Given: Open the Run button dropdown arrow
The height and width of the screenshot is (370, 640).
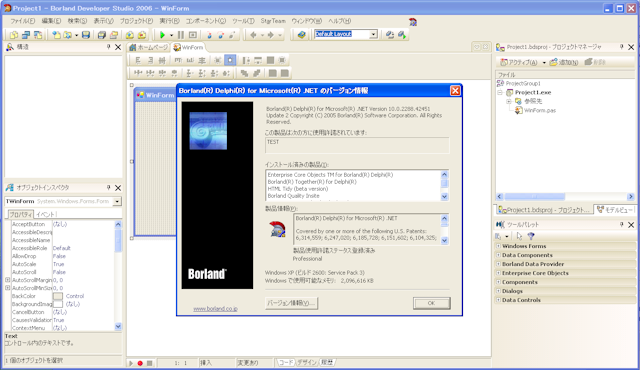Looking at the screenshot, I should coord(171,35).
